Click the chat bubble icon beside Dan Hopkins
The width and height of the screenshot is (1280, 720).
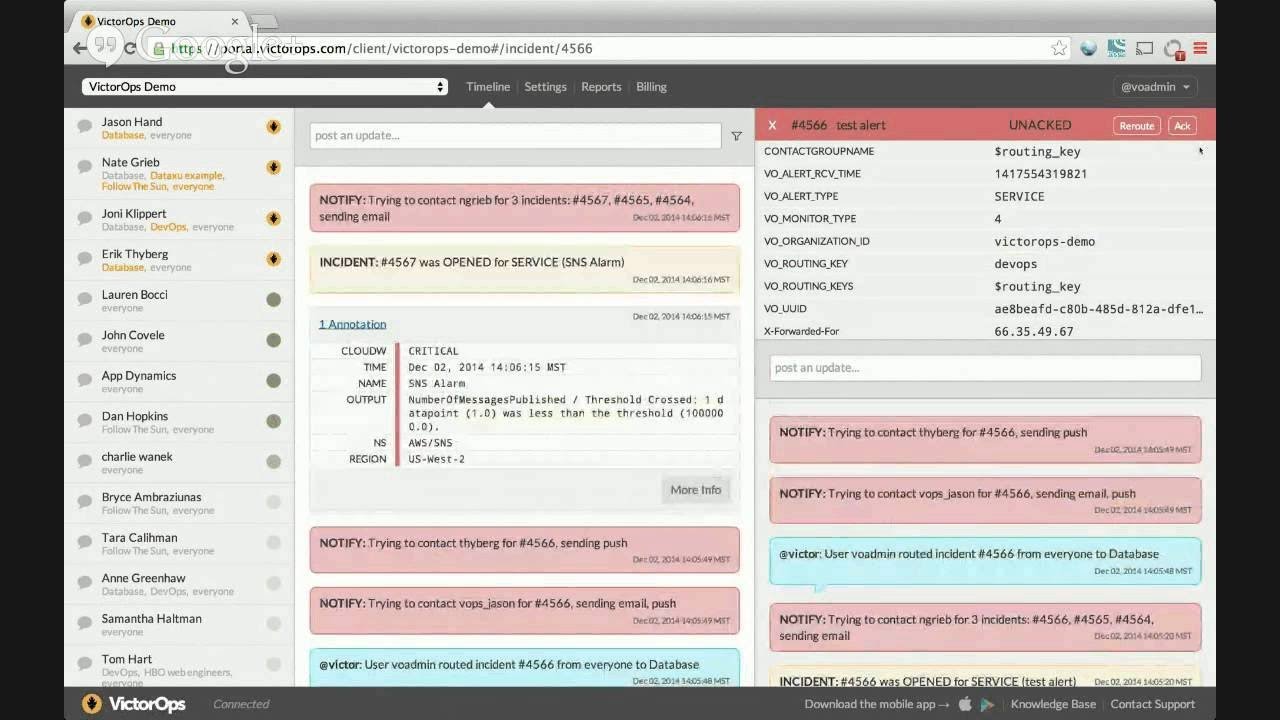click(85, 421)
